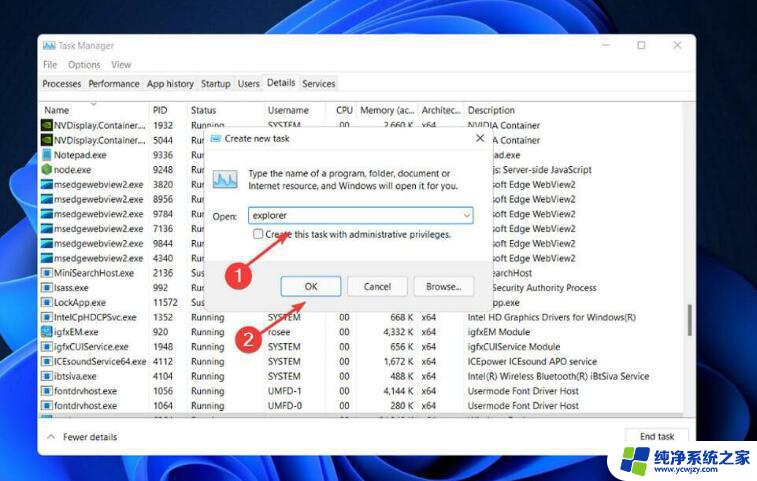The image size is (757, 481).
Task: Click the Create new task dialog icon
Action: [x=216, y=139]
